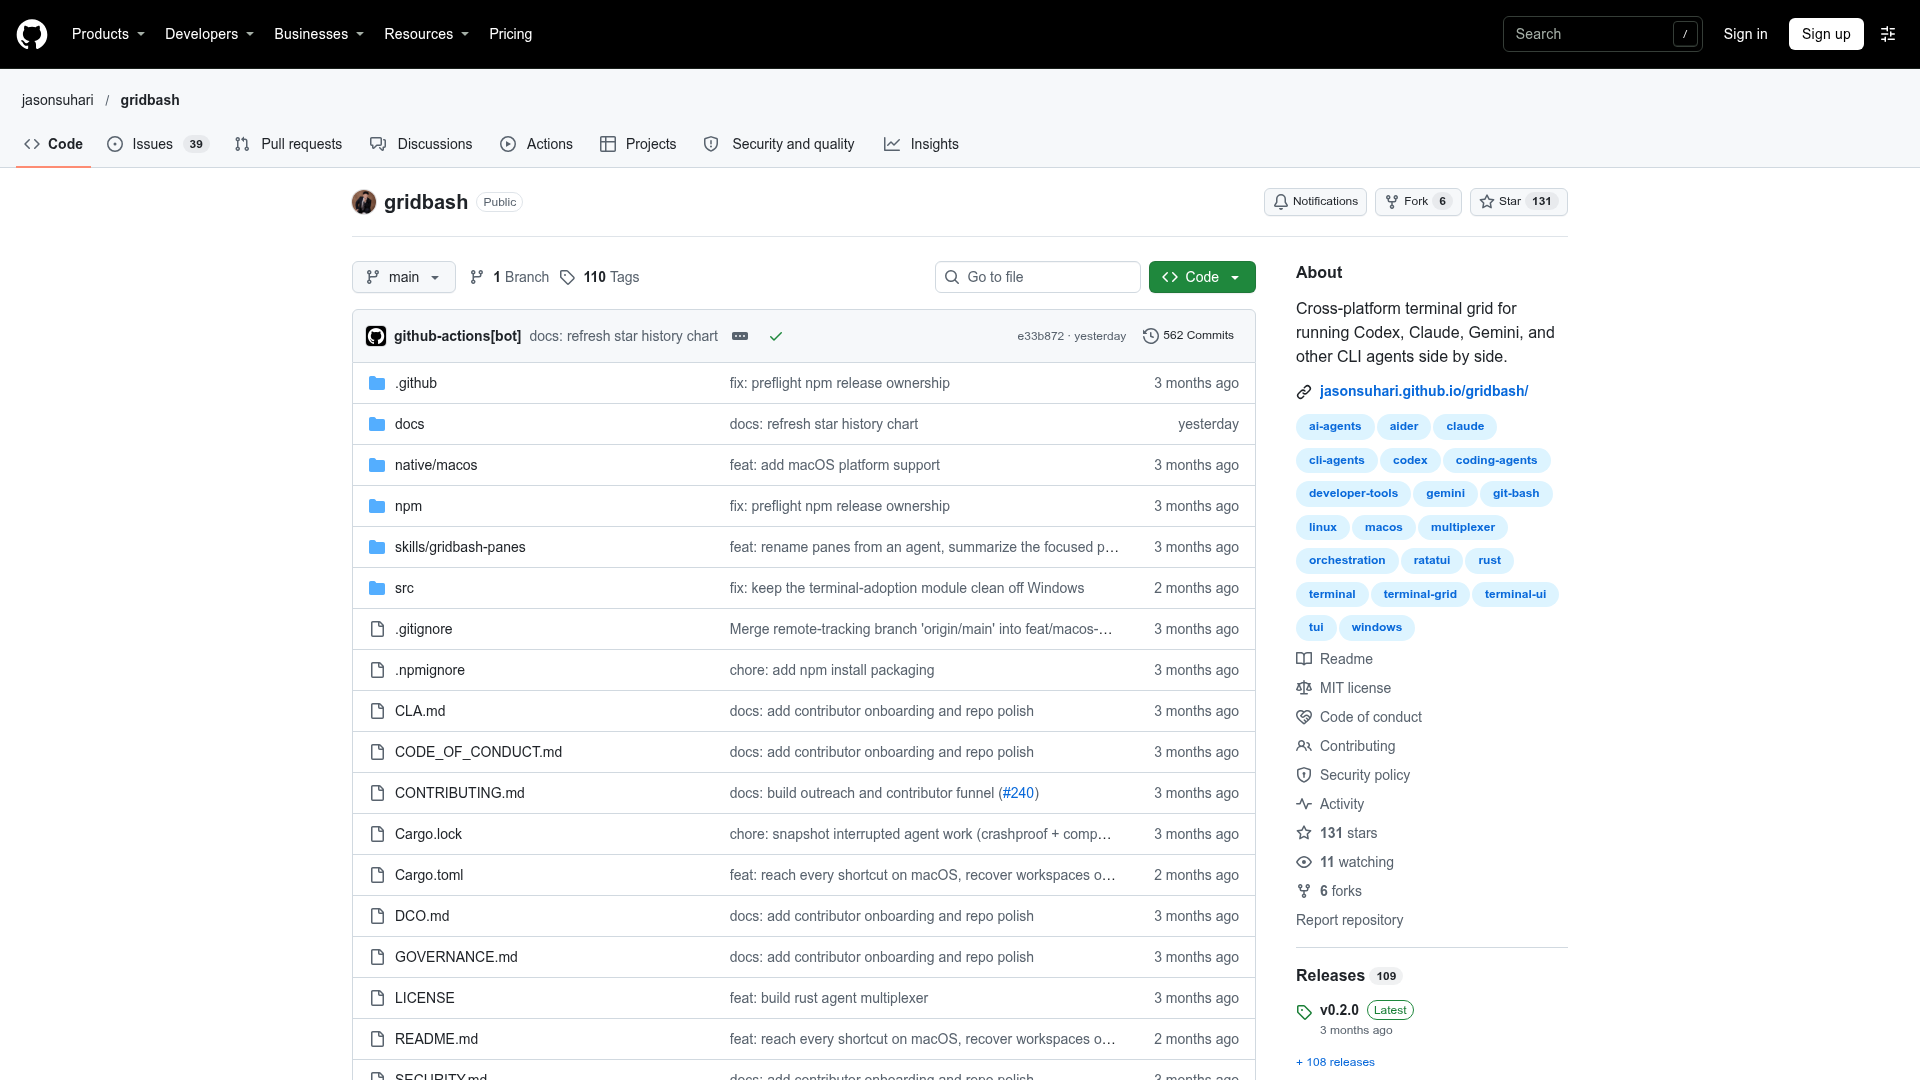Click the Notifications button

click(x=1315, y=202)
